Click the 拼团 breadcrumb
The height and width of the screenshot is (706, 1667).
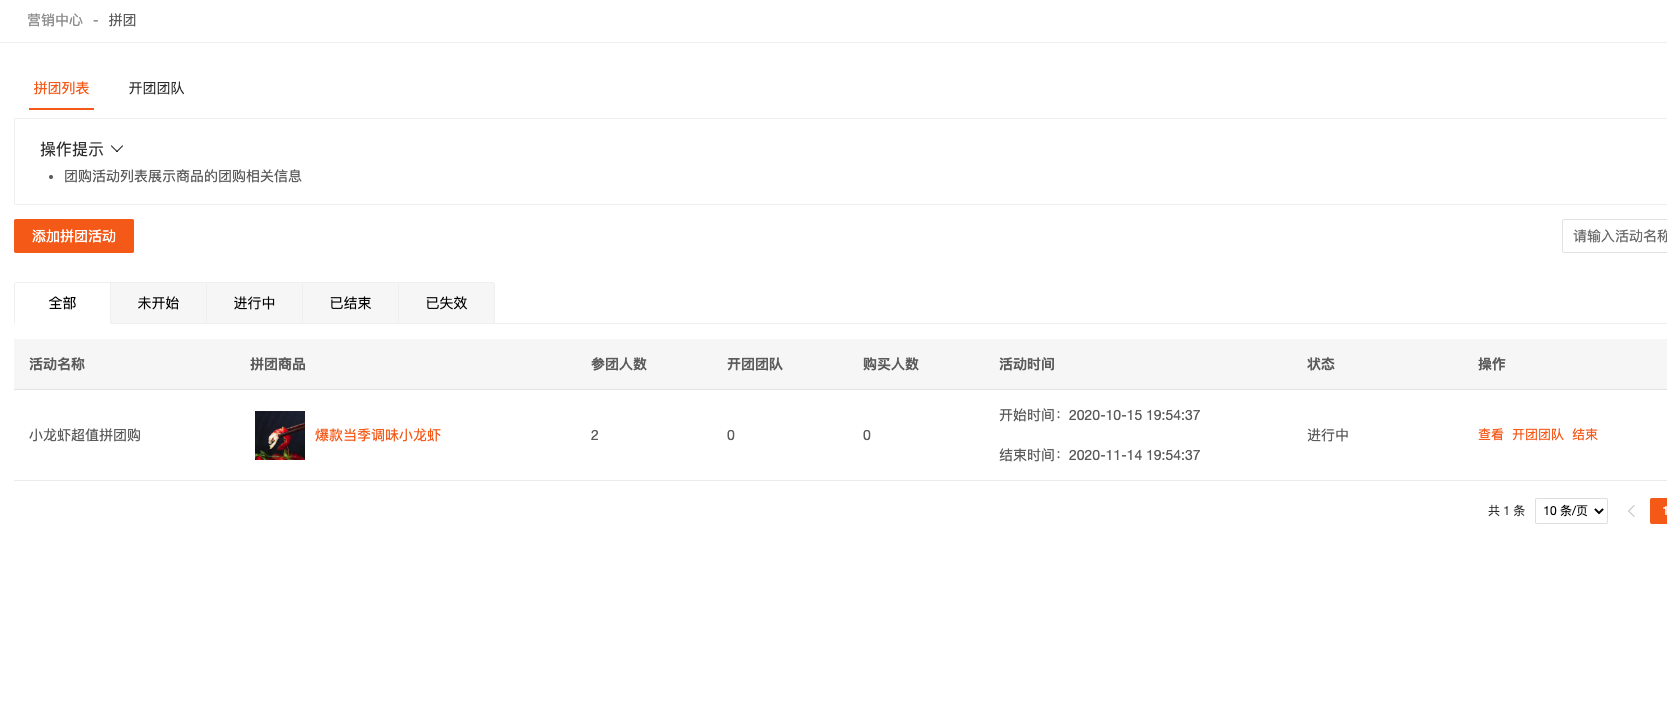[122, 20]
